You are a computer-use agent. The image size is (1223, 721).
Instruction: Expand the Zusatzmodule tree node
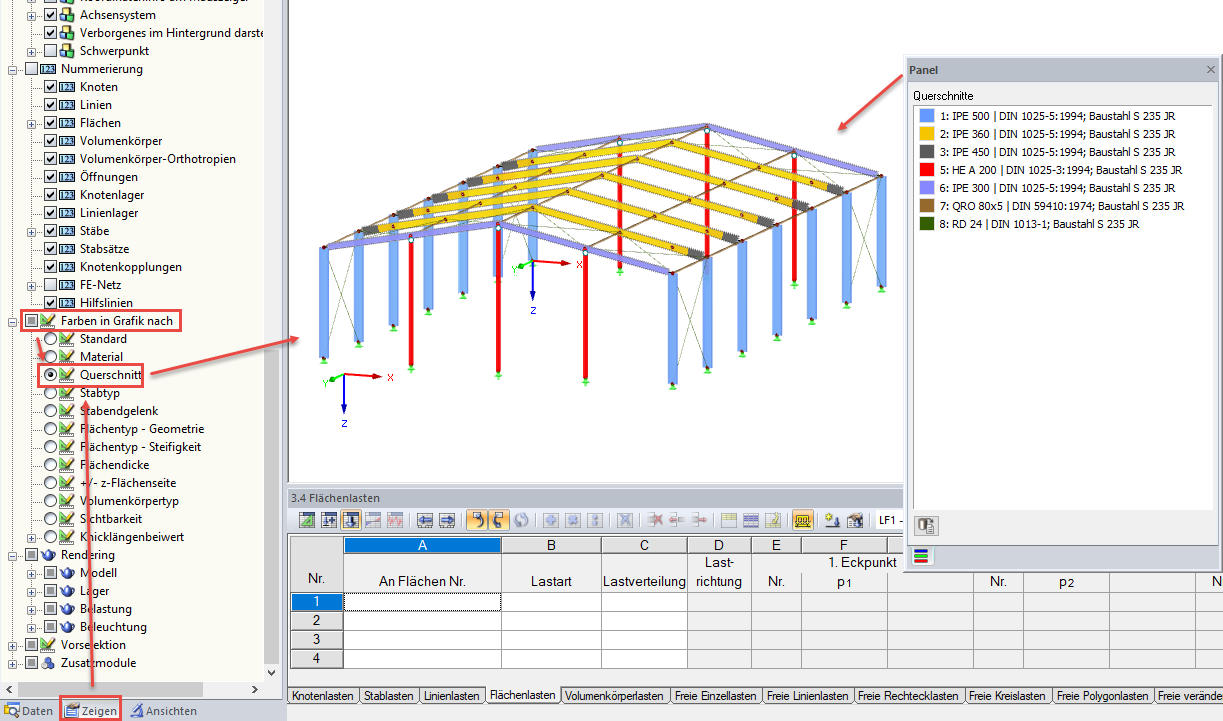tap(13, 663)
